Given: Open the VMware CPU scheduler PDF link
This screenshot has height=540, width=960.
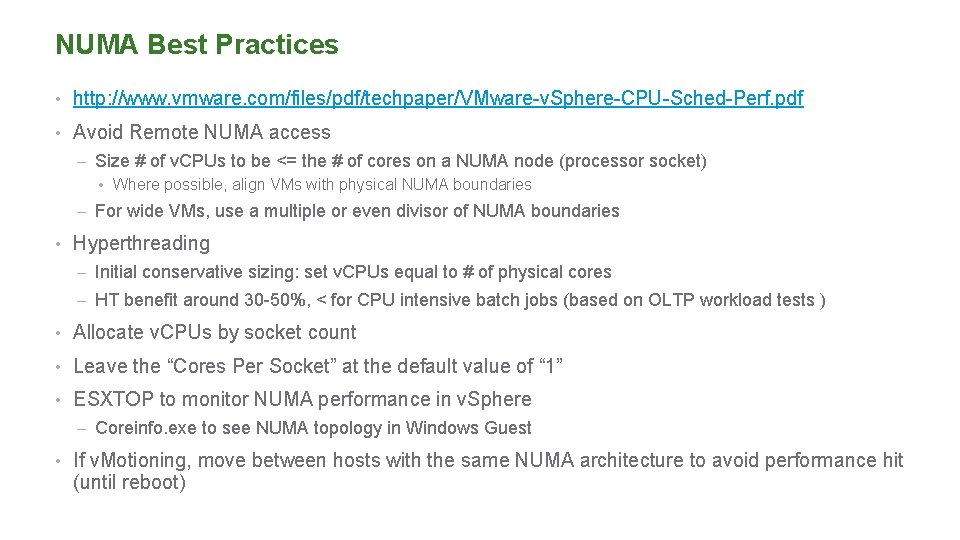Looking at the screenshot, I should click(x=438, y=98).
